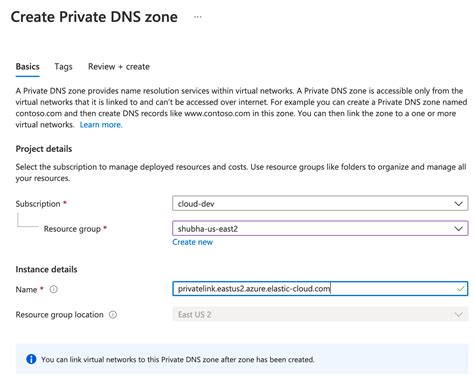This screenshot has width=474, height=375.
Task: Switch to the Tags tab
Action: [63, 67]
